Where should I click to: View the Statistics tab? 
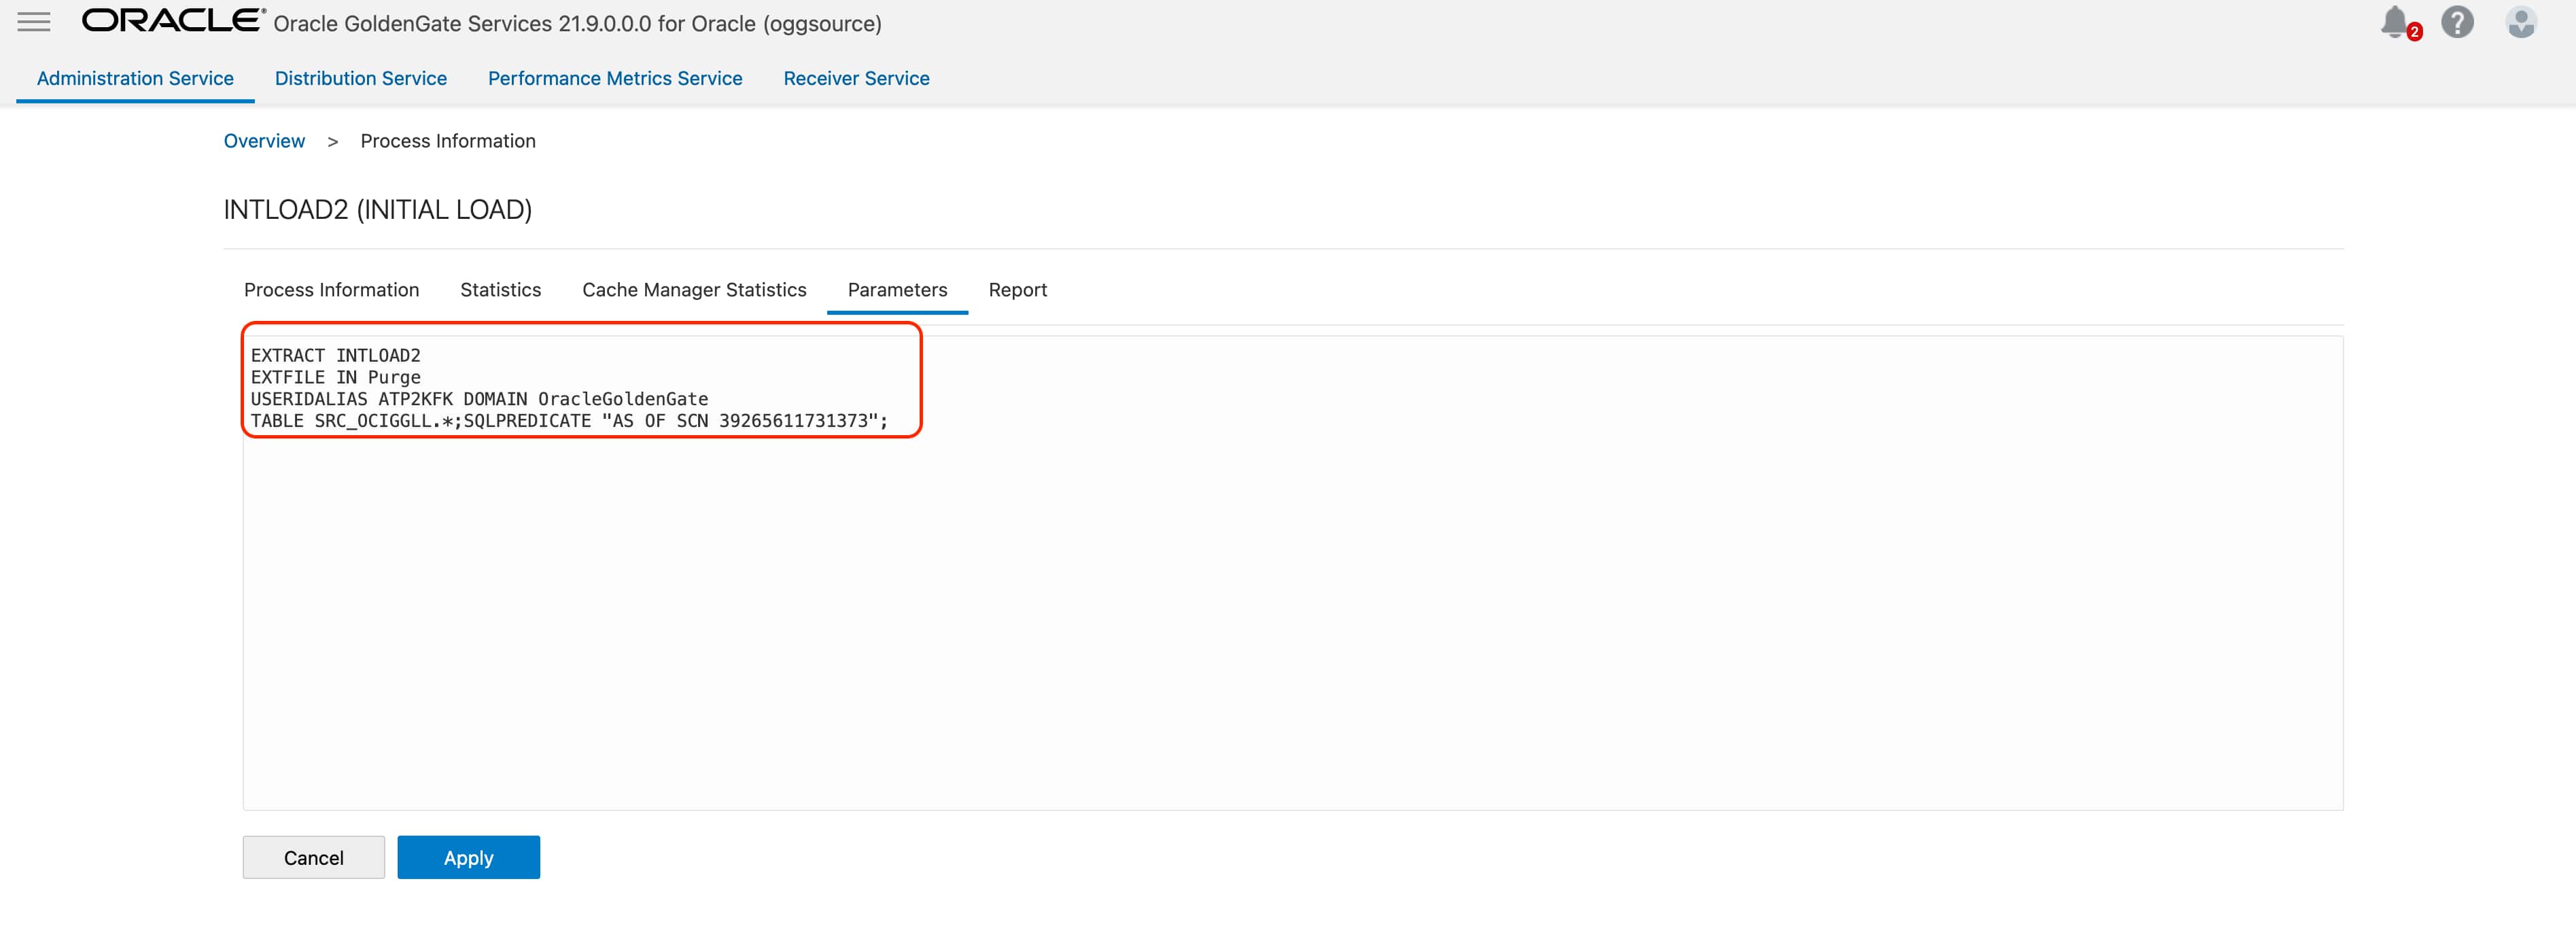click(500, 290)
